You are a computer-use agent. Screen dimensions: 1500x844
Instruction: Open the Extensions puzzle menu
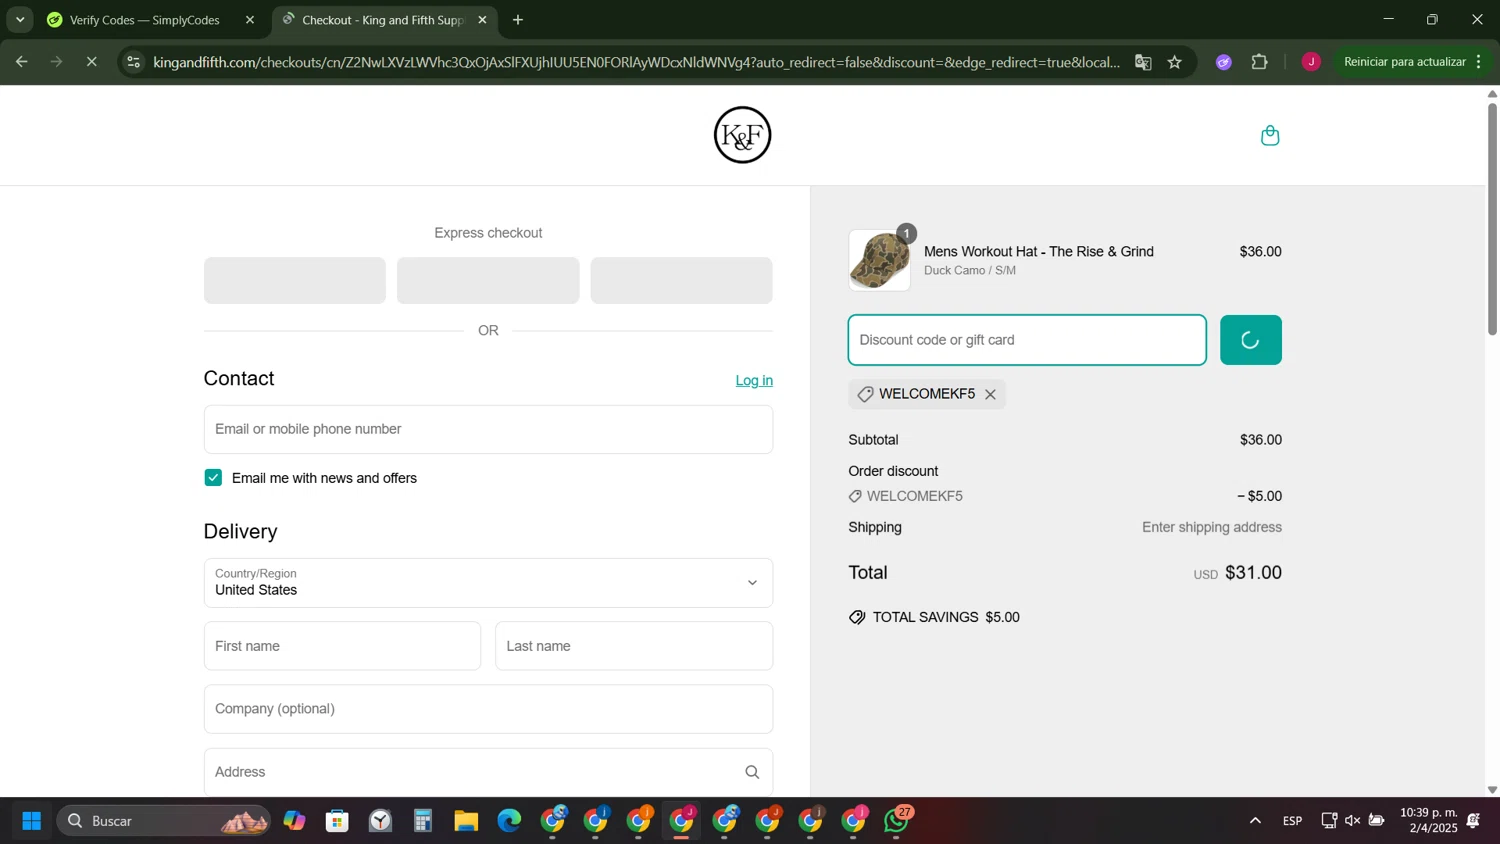pos(1260,62)
